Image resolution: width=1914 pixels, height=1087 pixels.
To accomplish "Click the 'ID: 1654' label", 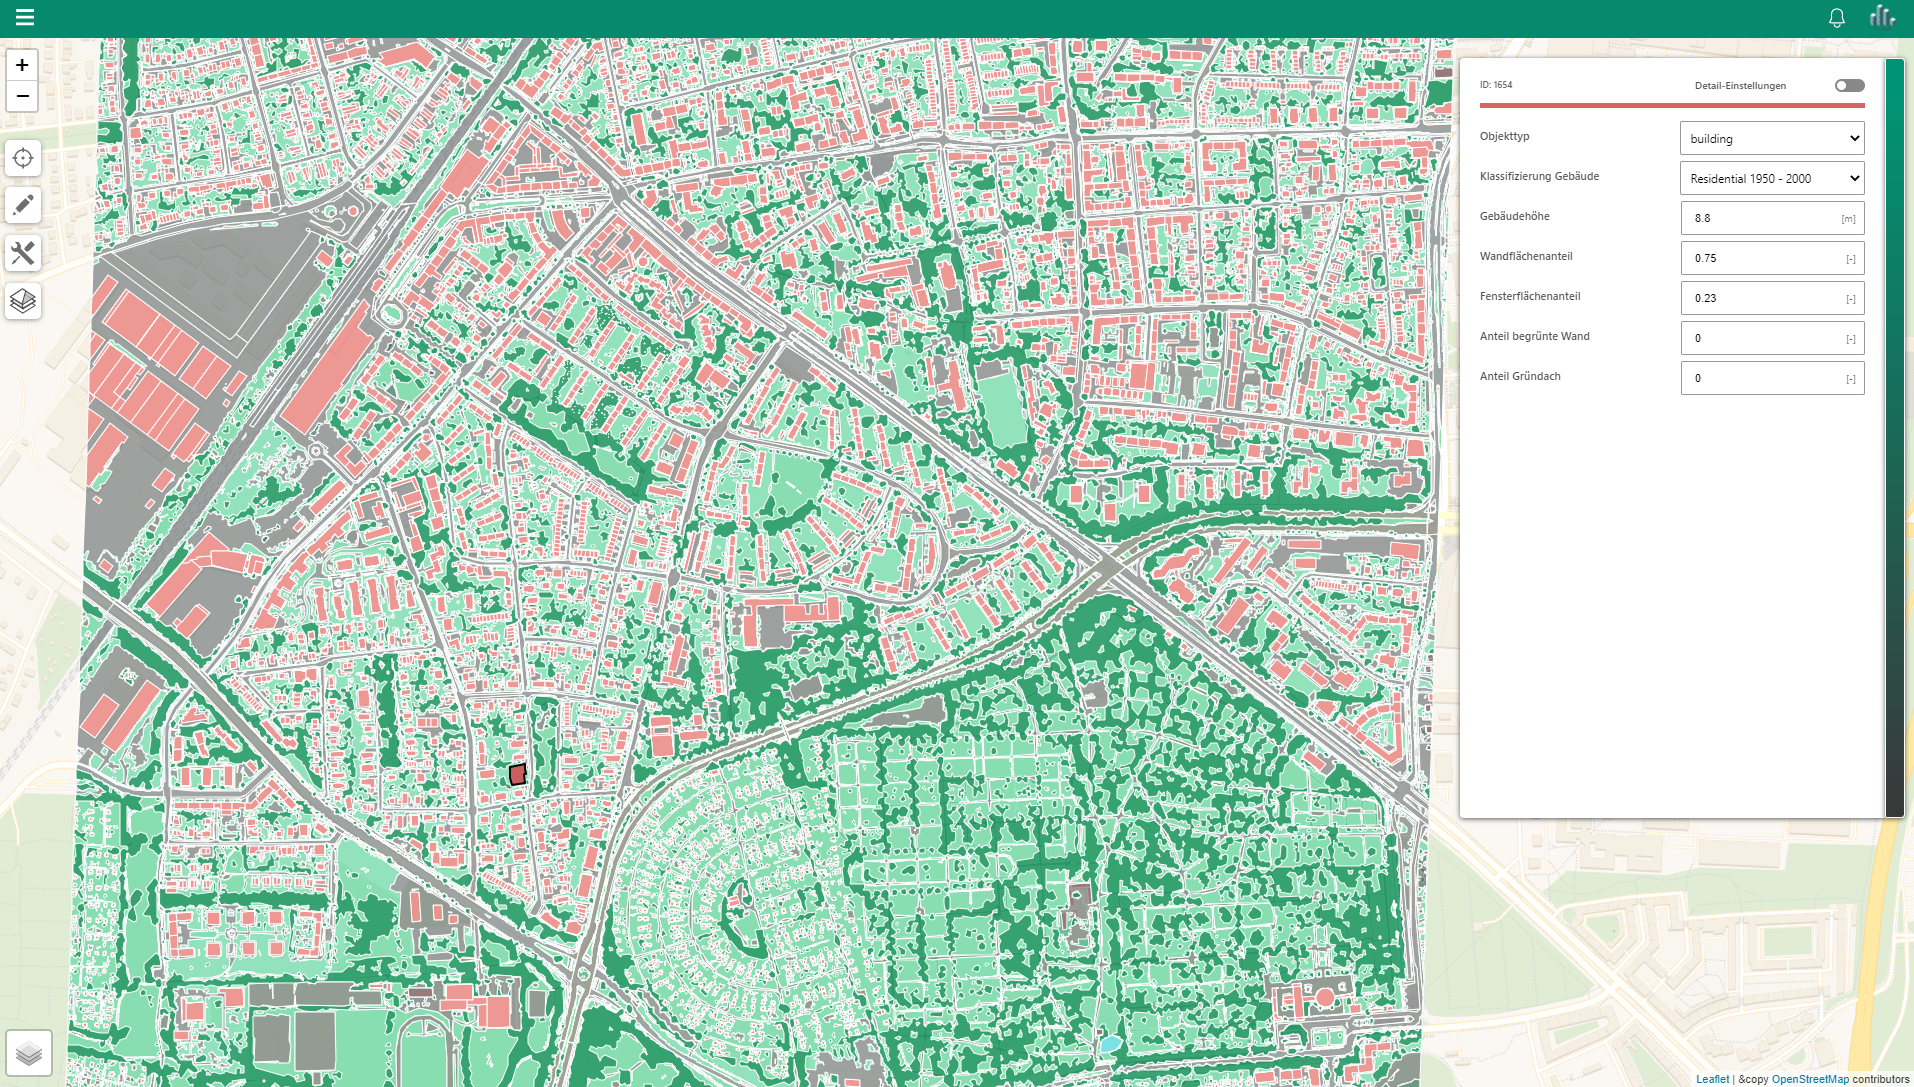I will point(1496,85).
